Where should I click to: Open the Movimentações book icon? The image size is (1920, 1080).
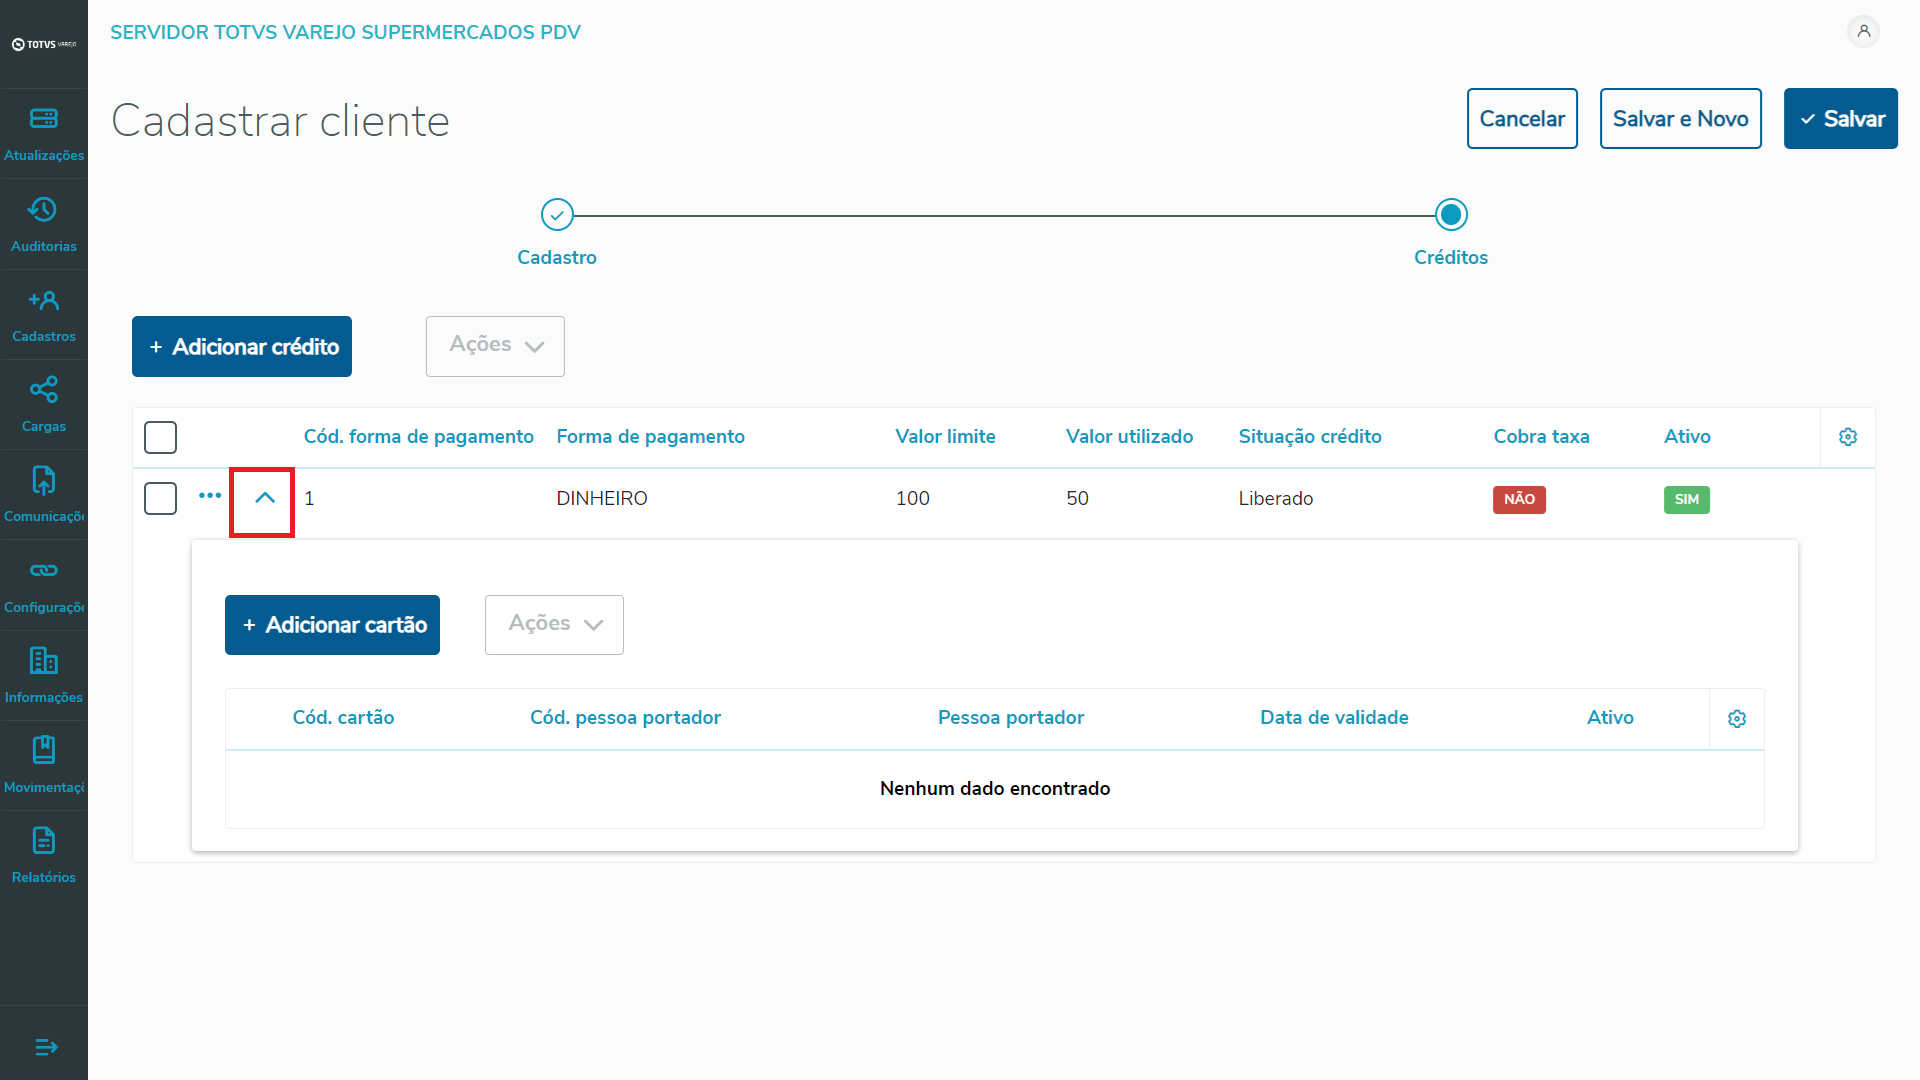pos(43,750)
